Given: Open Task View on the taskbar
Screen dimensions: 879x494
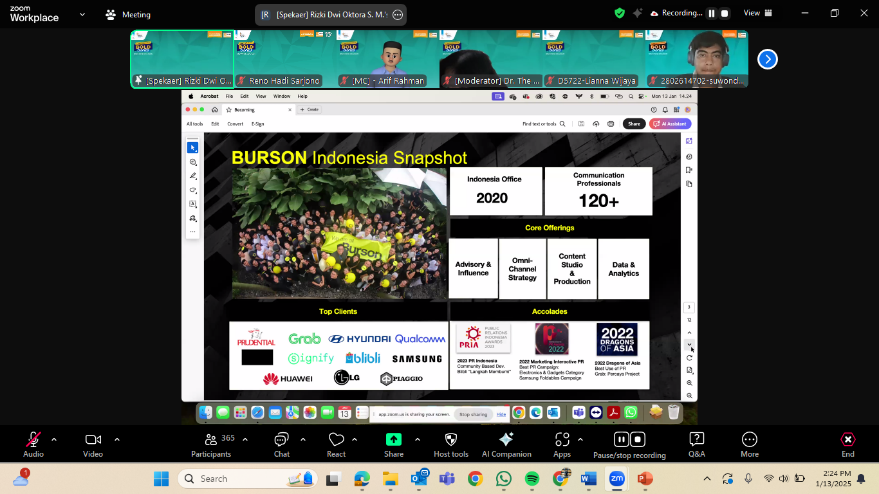Looking at the screenshot, I should point(334,478).
